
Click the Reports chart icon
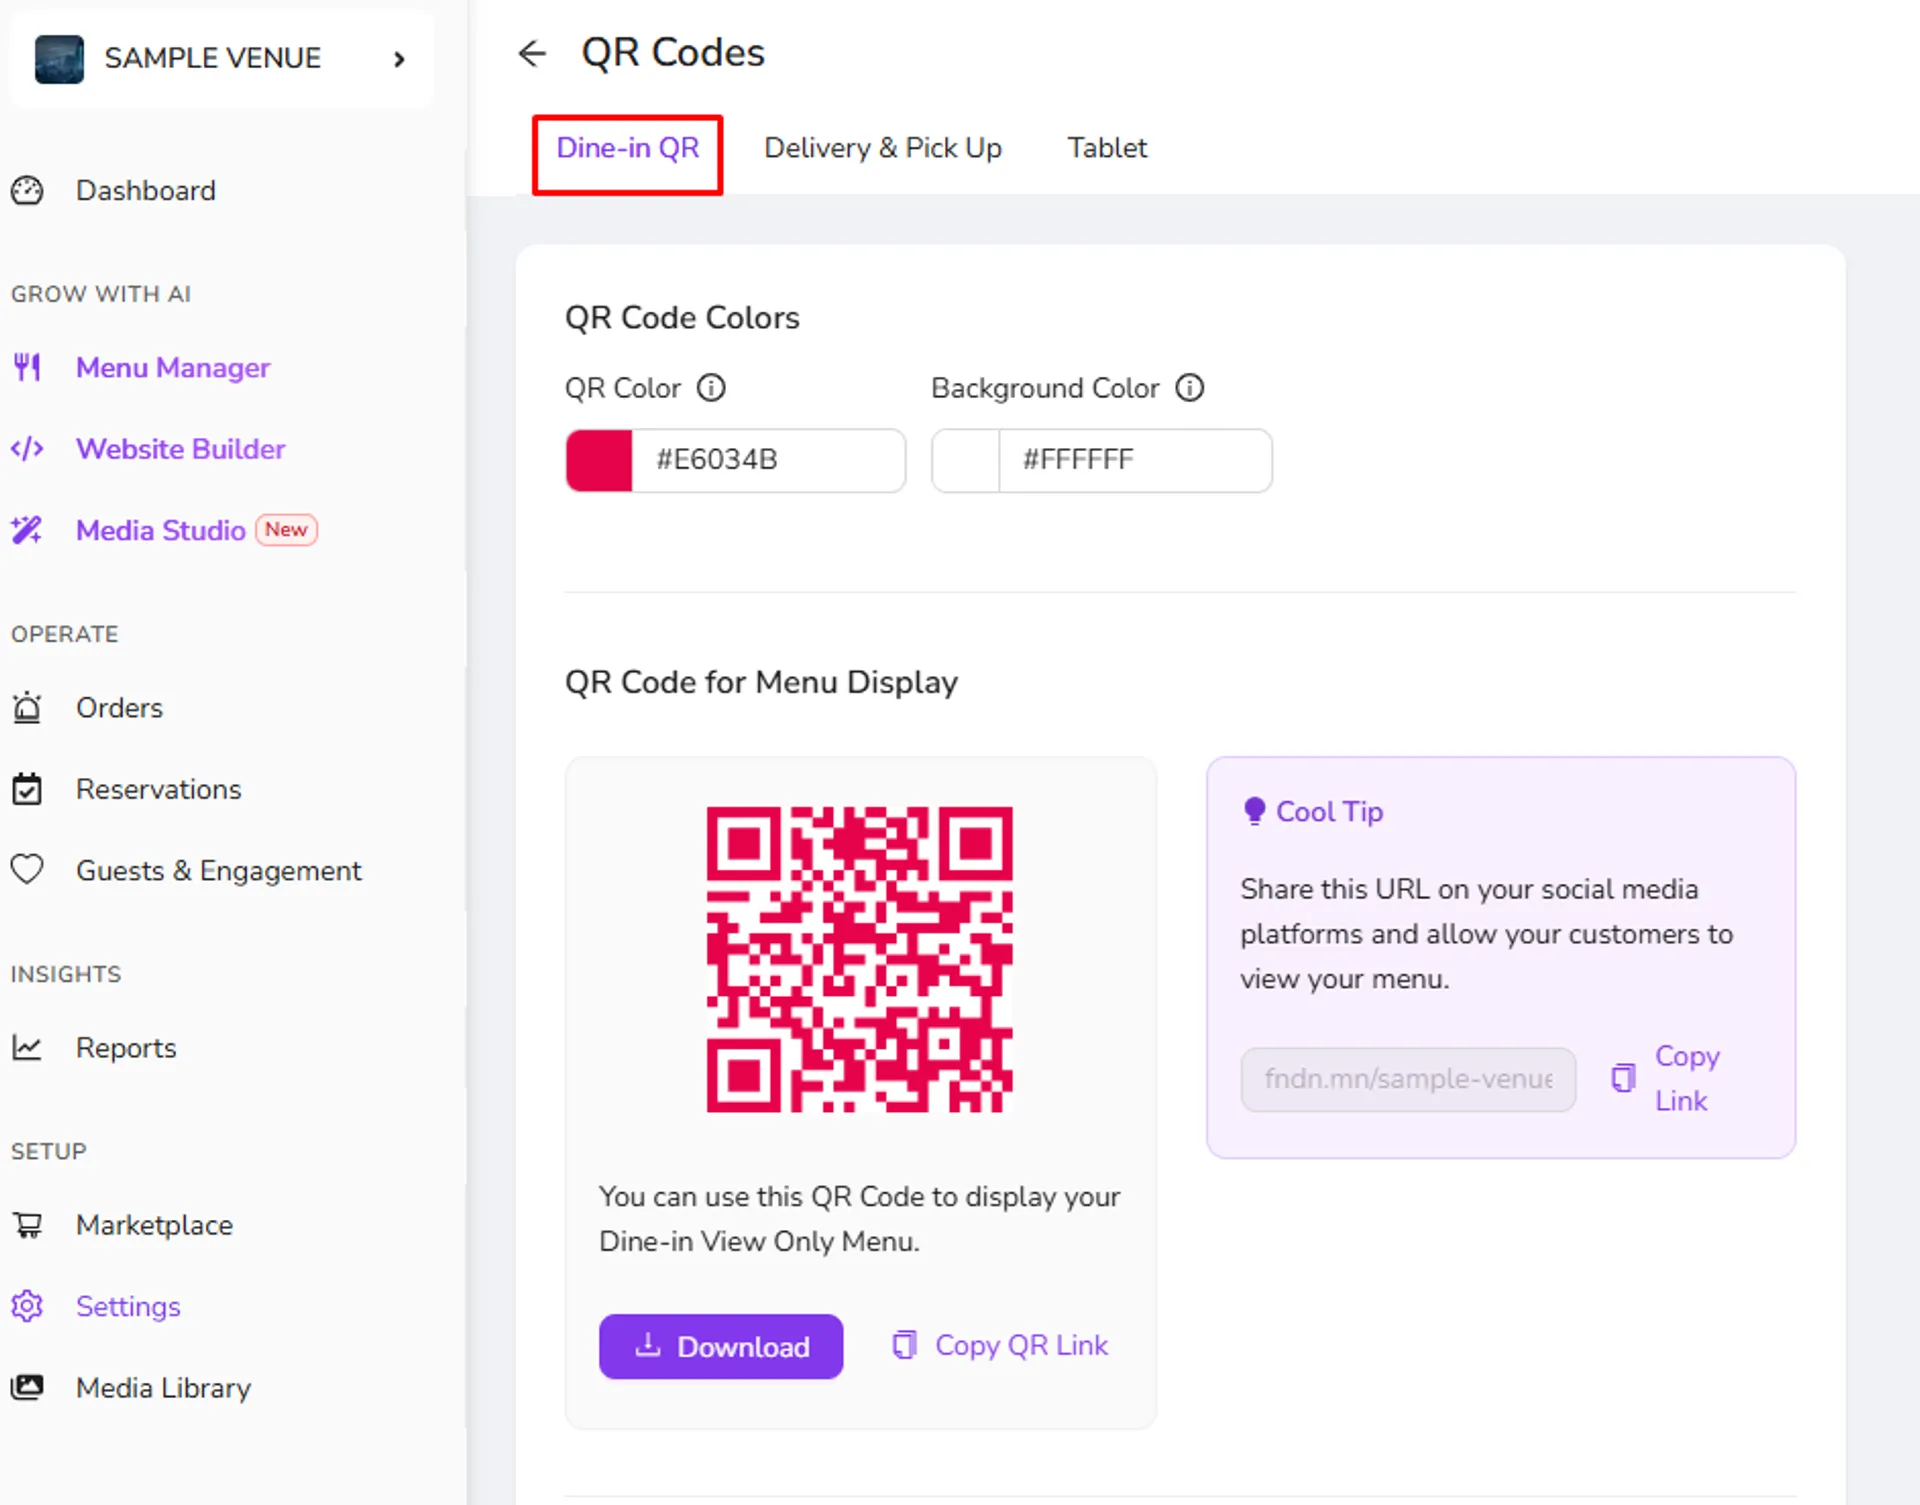[x=27, y=1047]
